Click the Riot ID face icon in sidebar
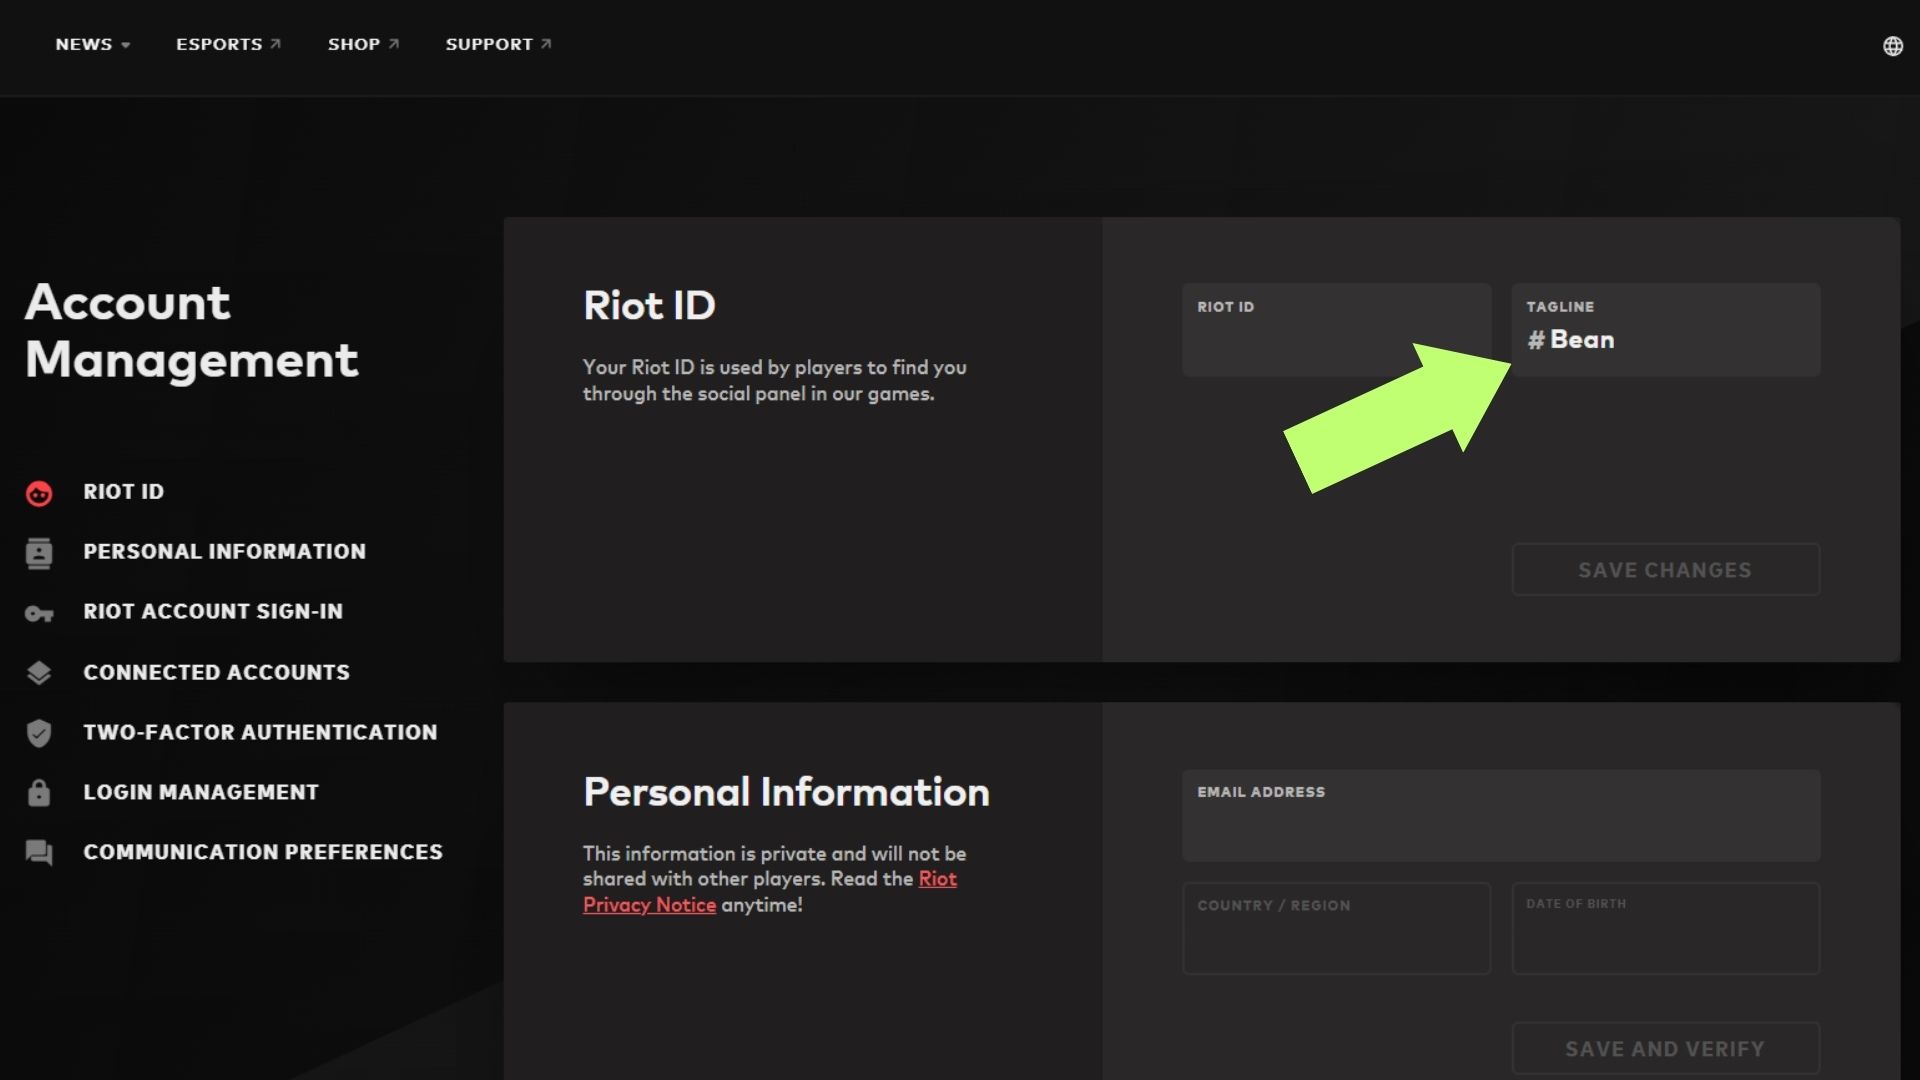Screen dimensions: 1920x1080 coord(39,493)
